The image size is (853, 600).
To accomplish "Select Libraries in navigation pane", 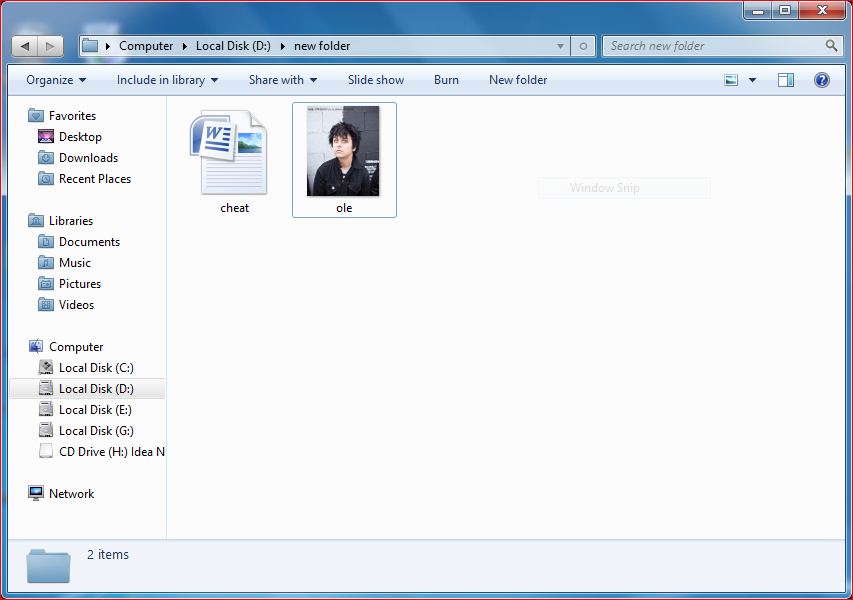I will [60, 221].
